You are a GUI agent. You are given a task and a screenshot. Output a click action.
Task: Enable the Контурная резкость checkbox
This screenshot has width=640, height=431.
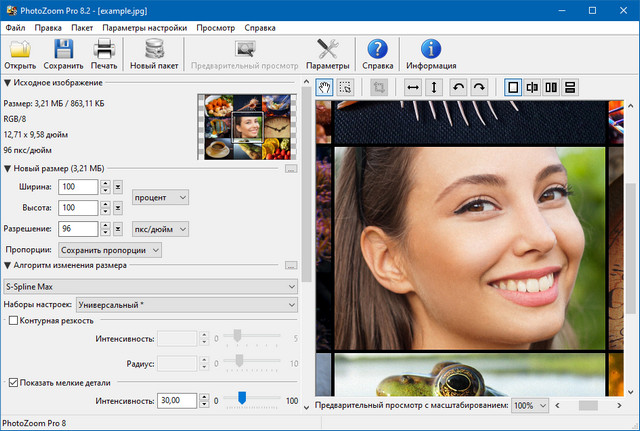tap(14, 320)
